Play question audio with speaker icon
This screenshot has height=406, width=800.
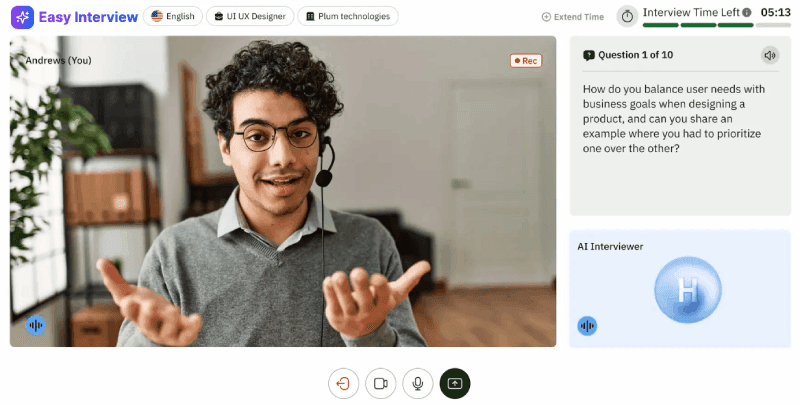[x=770, y=55]
